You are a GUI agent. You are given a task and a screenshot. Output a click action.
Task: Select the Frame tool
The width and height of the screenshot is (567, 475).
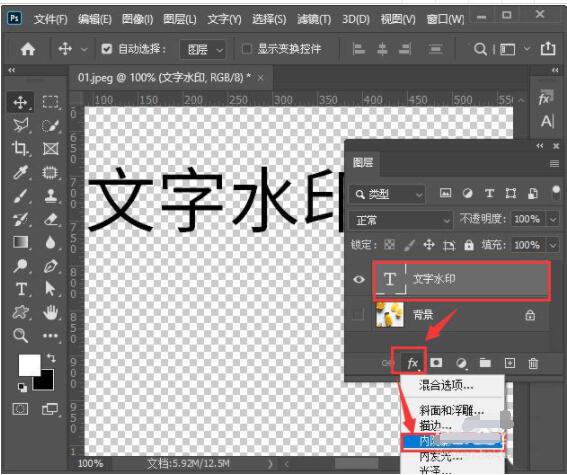50,149
